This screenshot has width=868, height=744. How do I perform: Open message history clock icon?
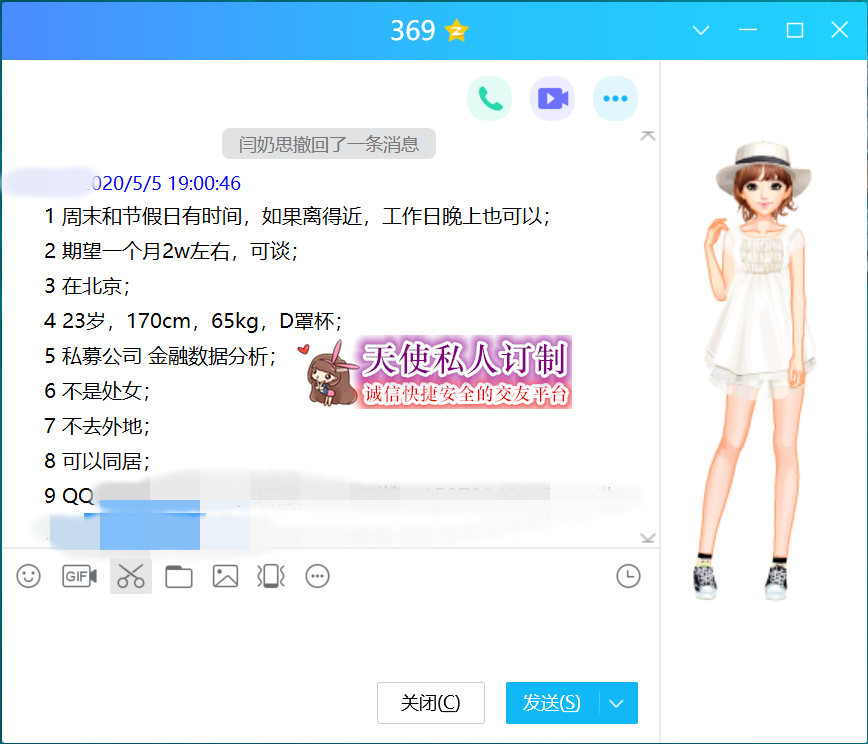pyautogui.click(x=628, y=576)
